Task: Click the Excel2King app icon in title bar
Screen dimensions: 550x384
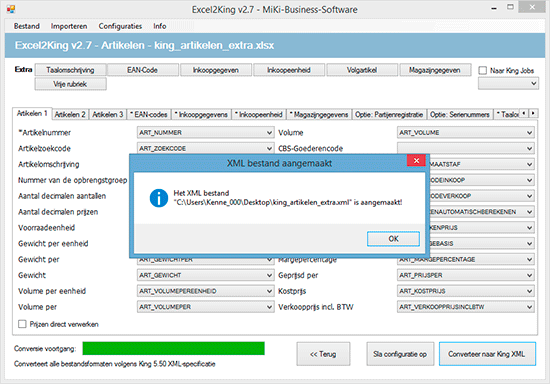Action: [x=11, y=9]
